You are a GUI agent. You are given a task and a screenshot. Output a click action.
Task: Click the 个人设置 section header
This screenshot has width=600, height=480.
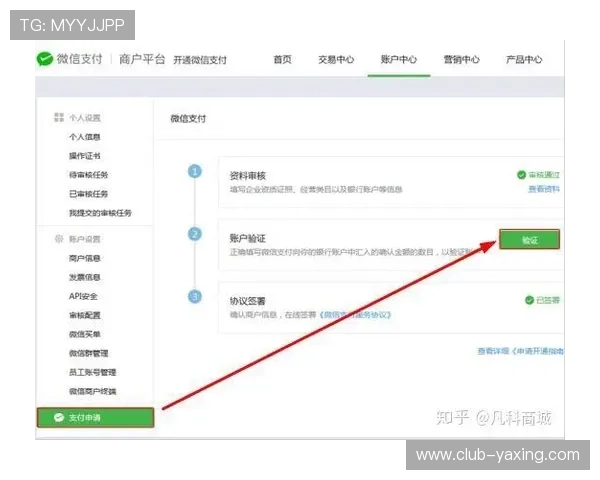[85, 118]
